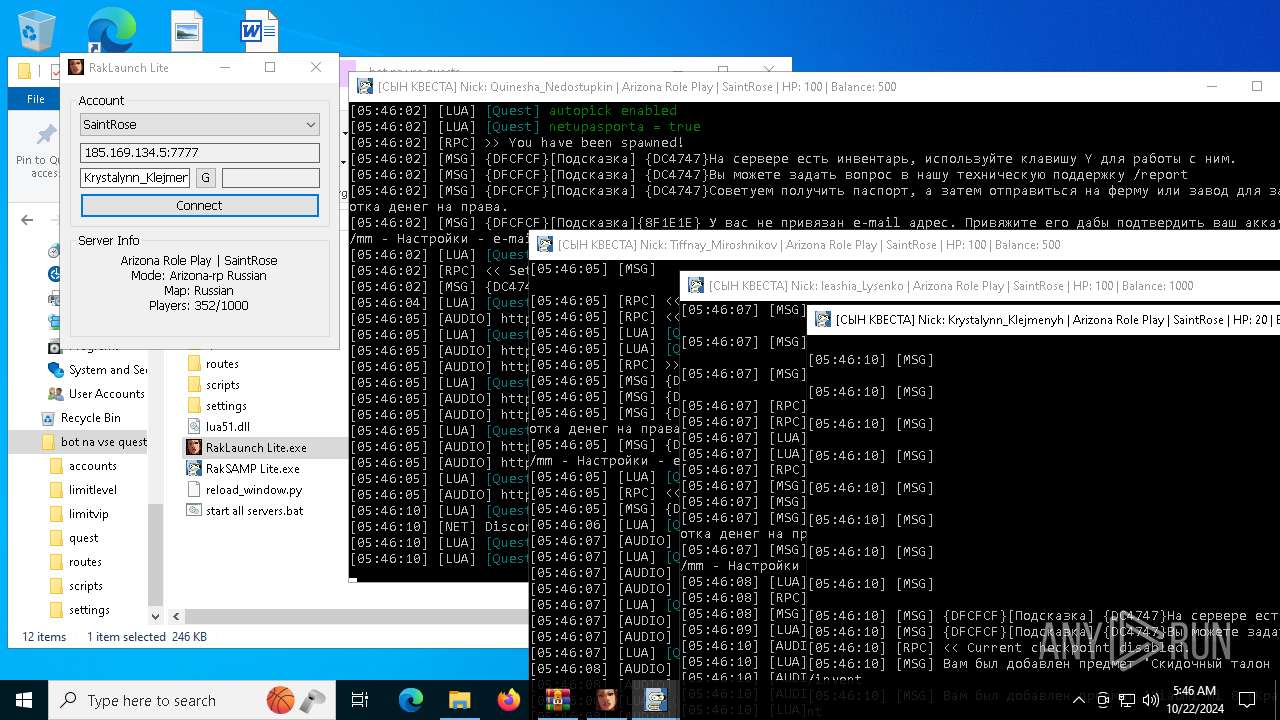This screenshot has height=720, width=1280.
Task: Open the Word document desktop icon
Action: click(258, 32)
